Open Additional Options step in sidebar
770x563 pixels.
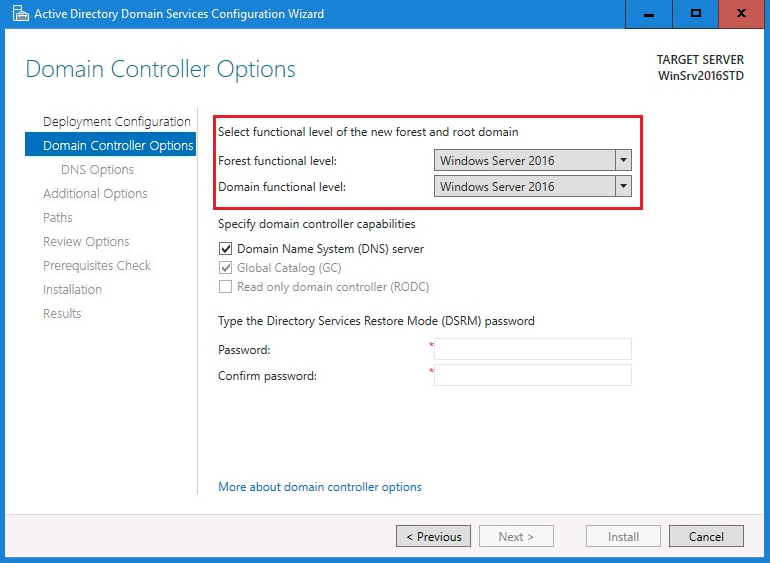coord(95,194)
